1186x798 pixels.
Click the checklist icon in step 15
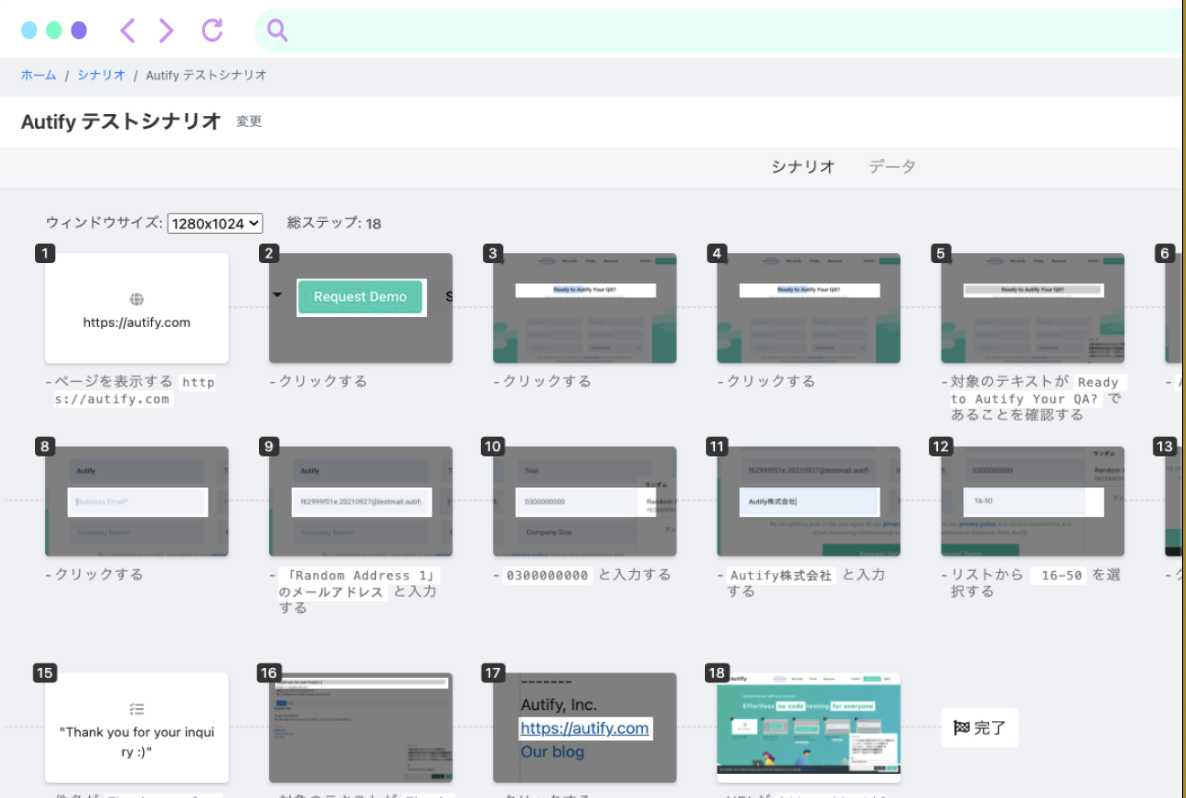coord(136,709)
